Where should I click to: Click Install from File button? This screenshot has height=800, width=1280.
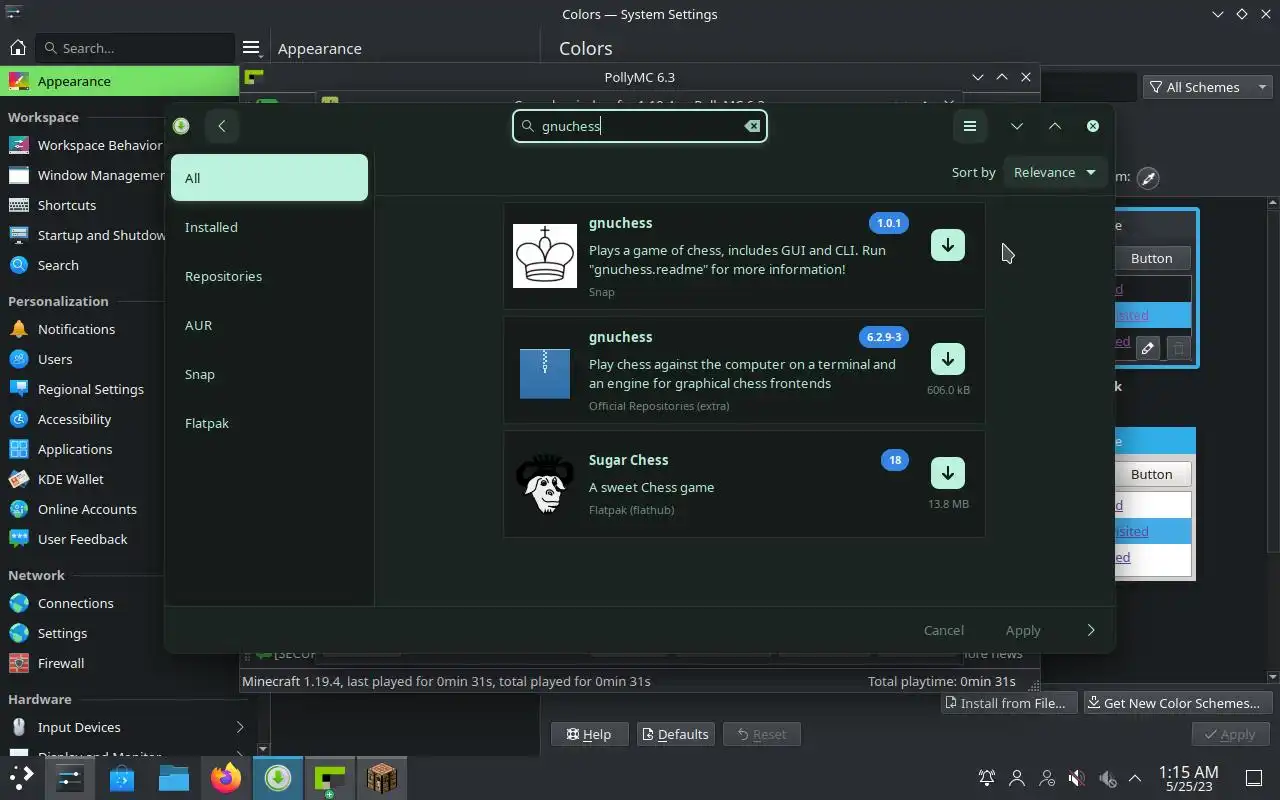pyautogui.click(x=1010, y=703)
